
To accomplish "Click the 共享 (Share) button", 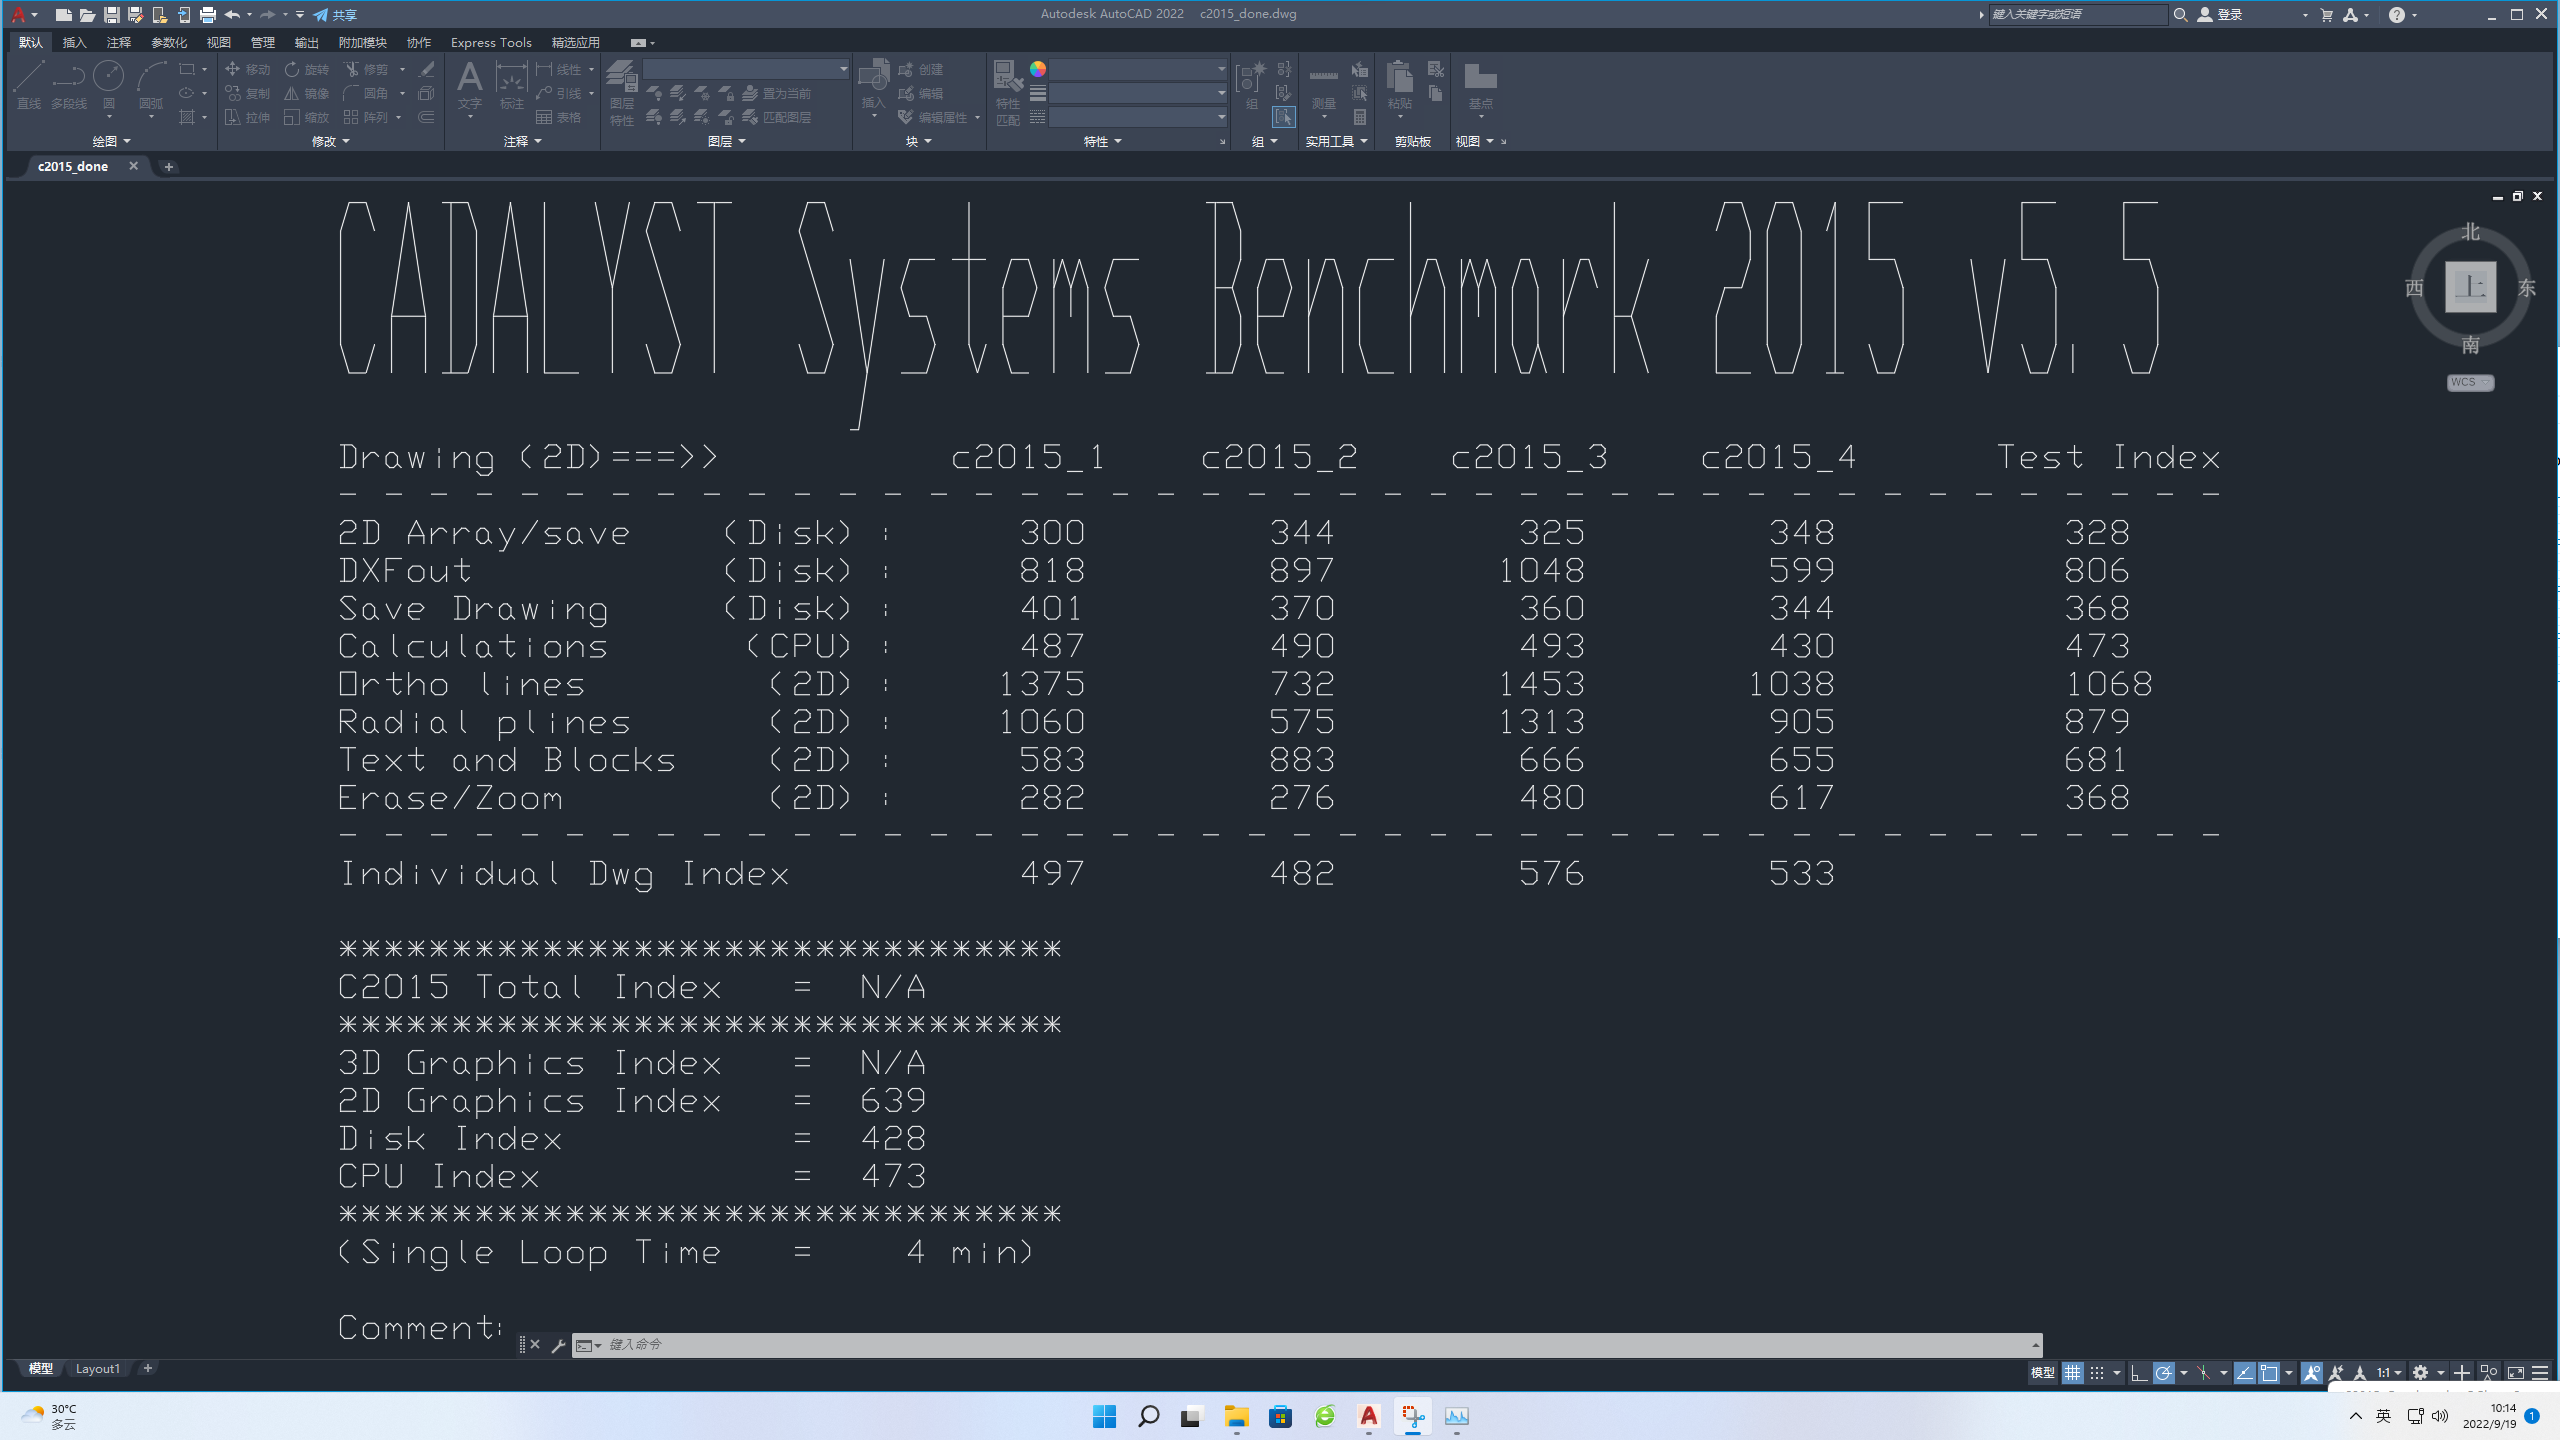I will [335, 15].
